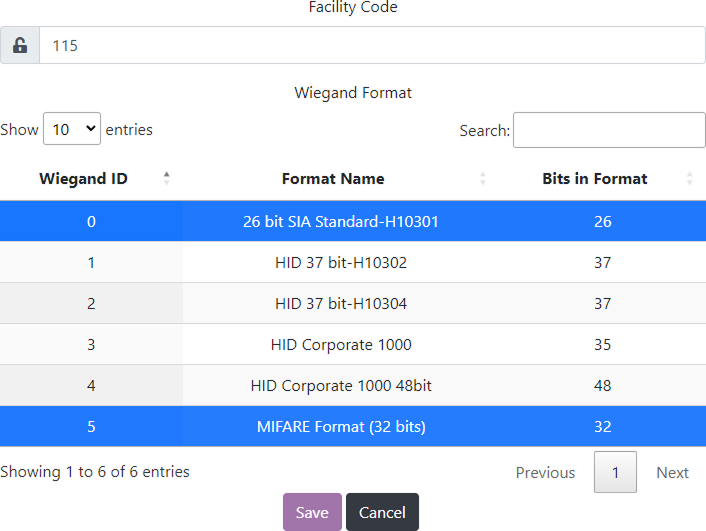Click inside the Facility Code input field

[x=372, y=45]
